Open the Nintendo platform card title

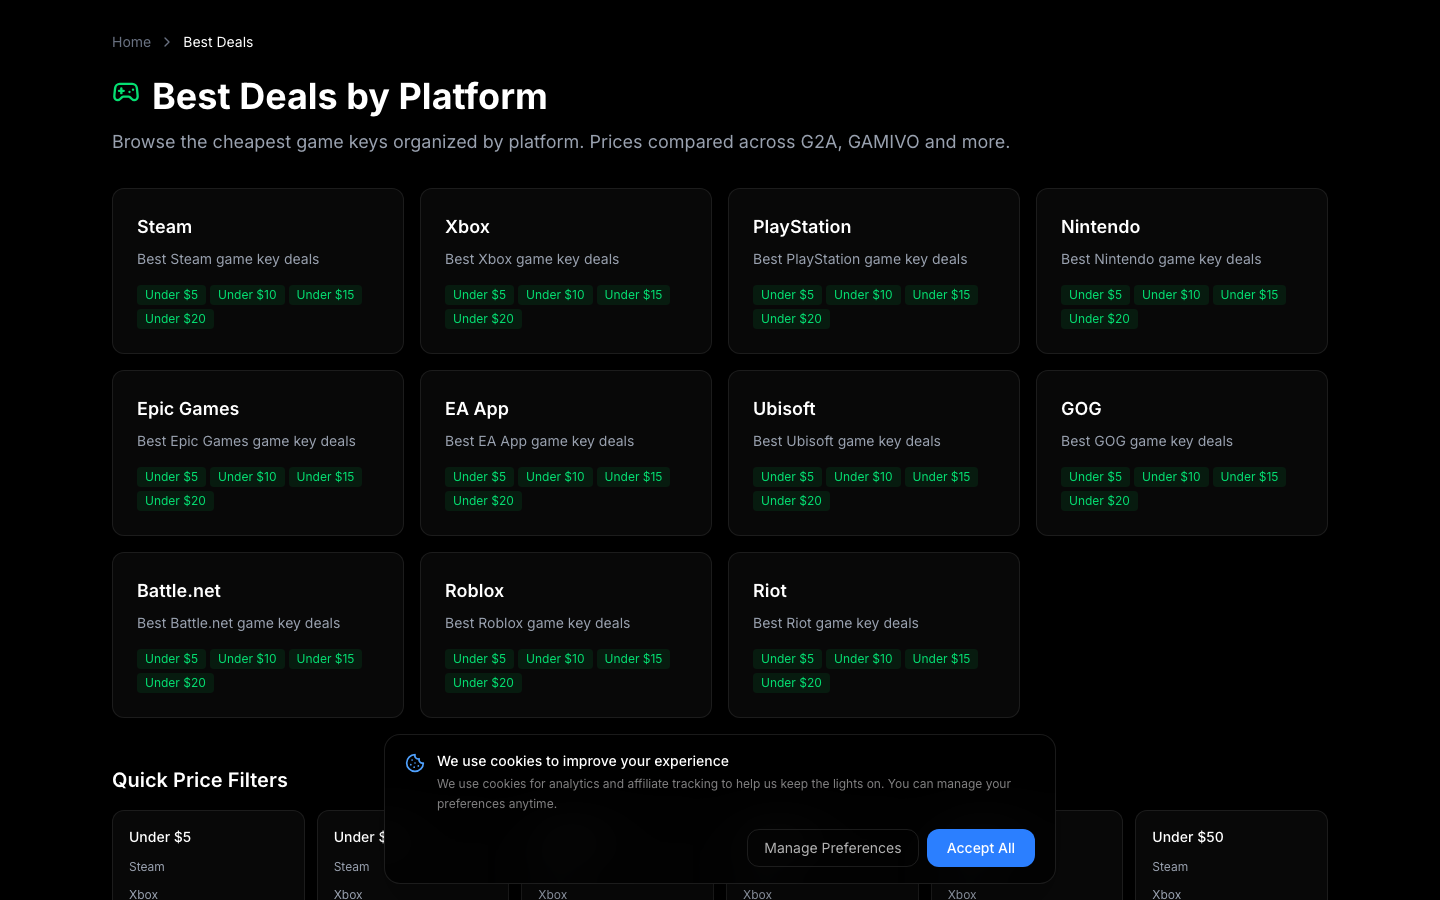click(x=1100, y=227)
